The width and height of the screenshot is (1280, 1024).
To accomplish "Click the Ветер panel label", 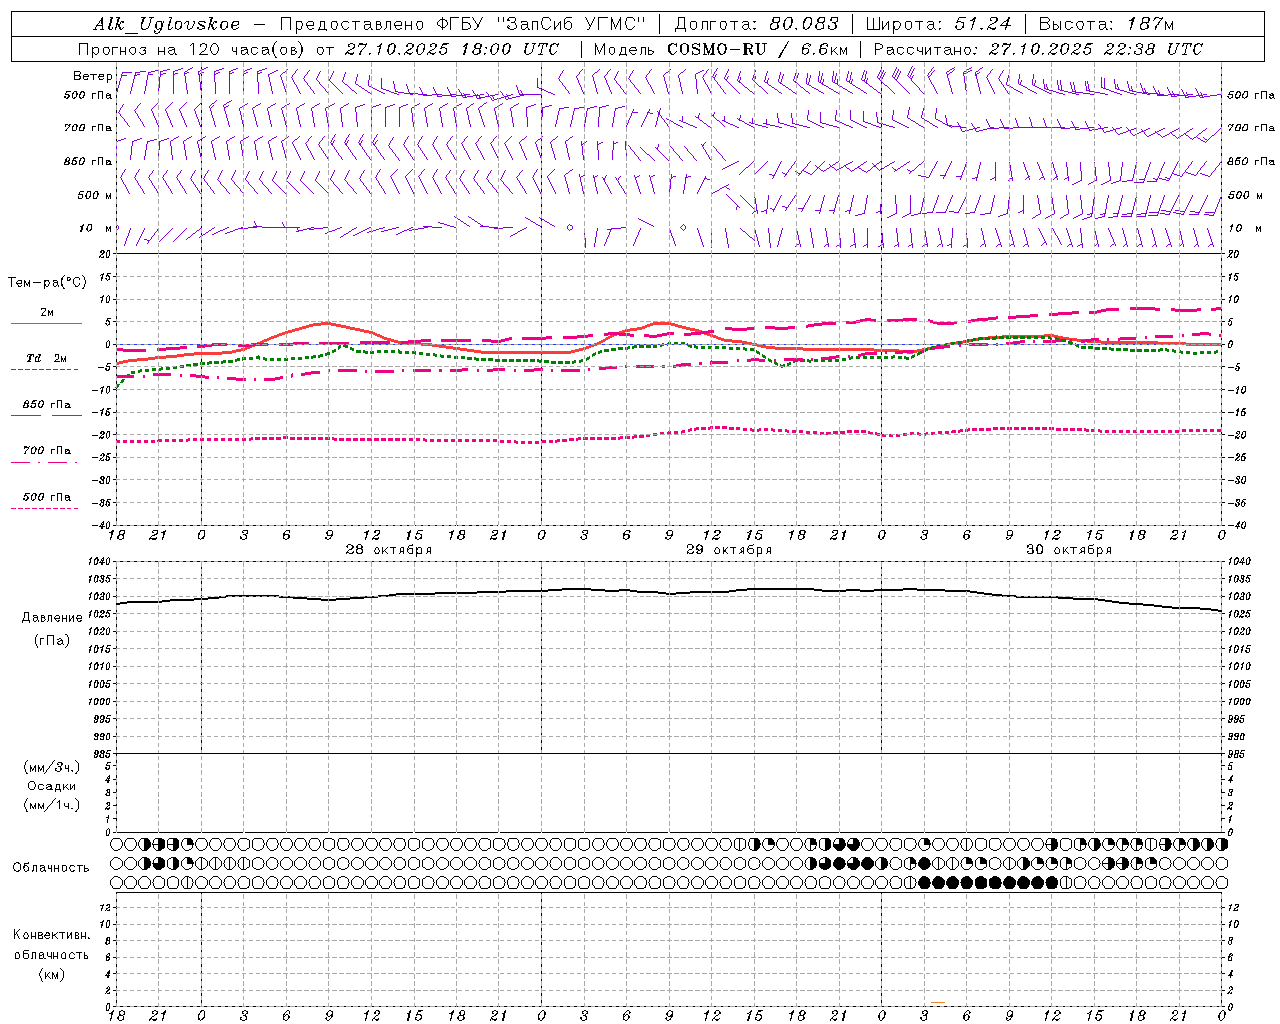I will pos(92,76).
